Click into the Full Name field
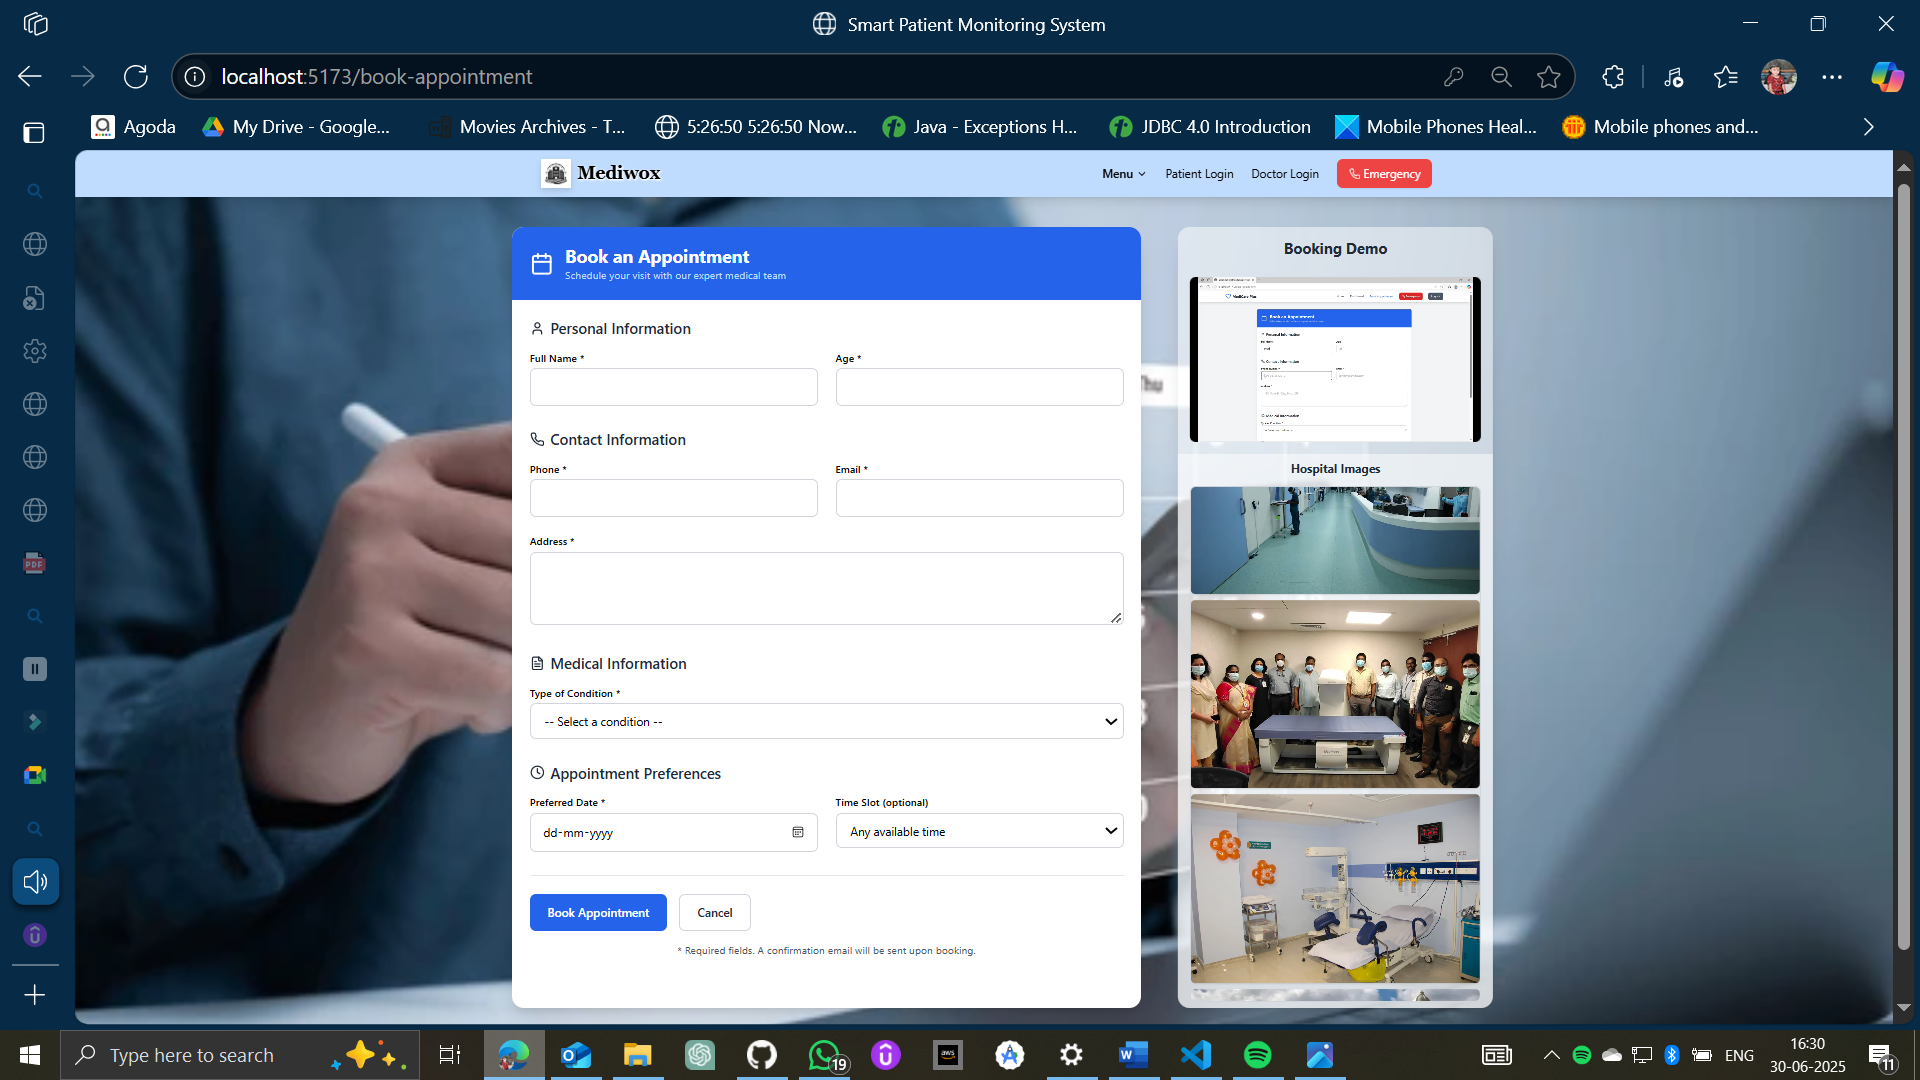Viewport: 1920px width, 1080px height. [673, 387]
